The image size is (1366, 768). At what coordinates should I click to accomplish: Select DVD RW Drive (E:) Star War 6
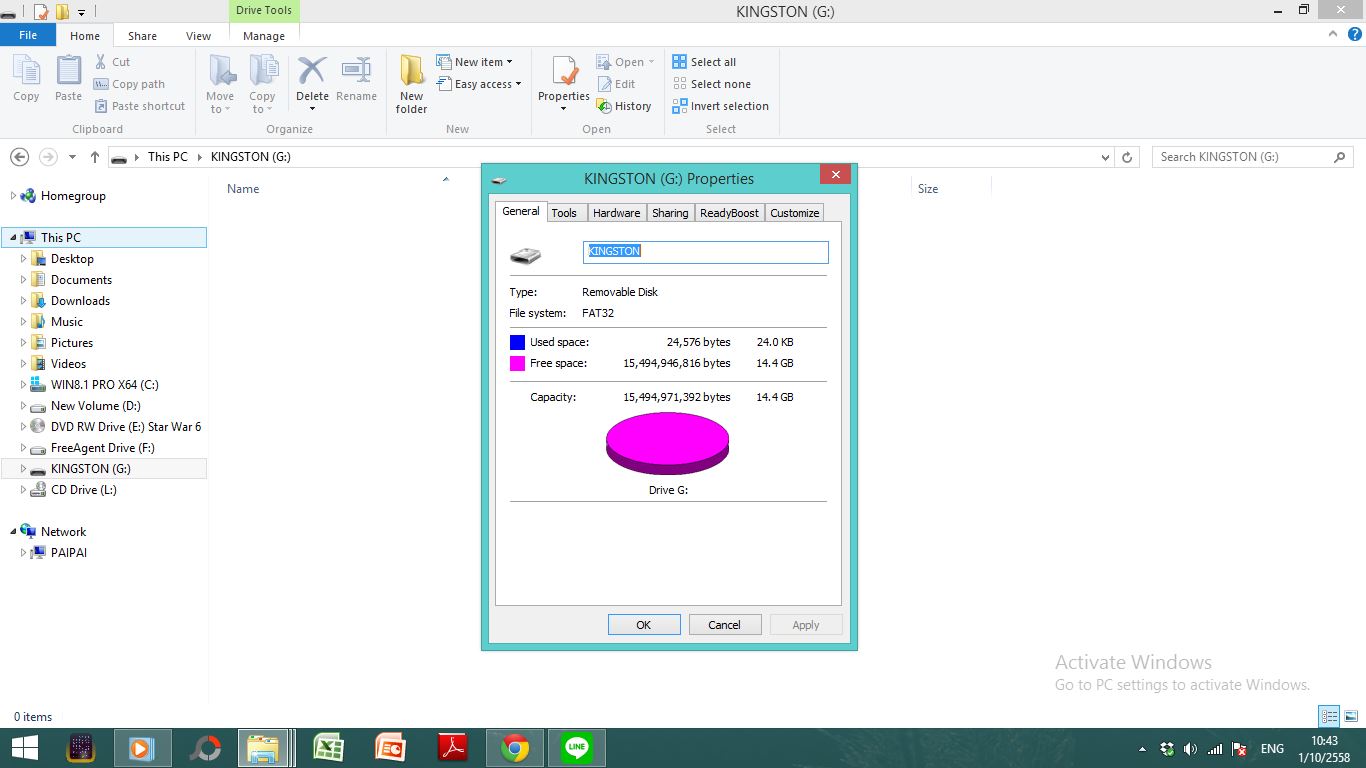click(126, 427)
